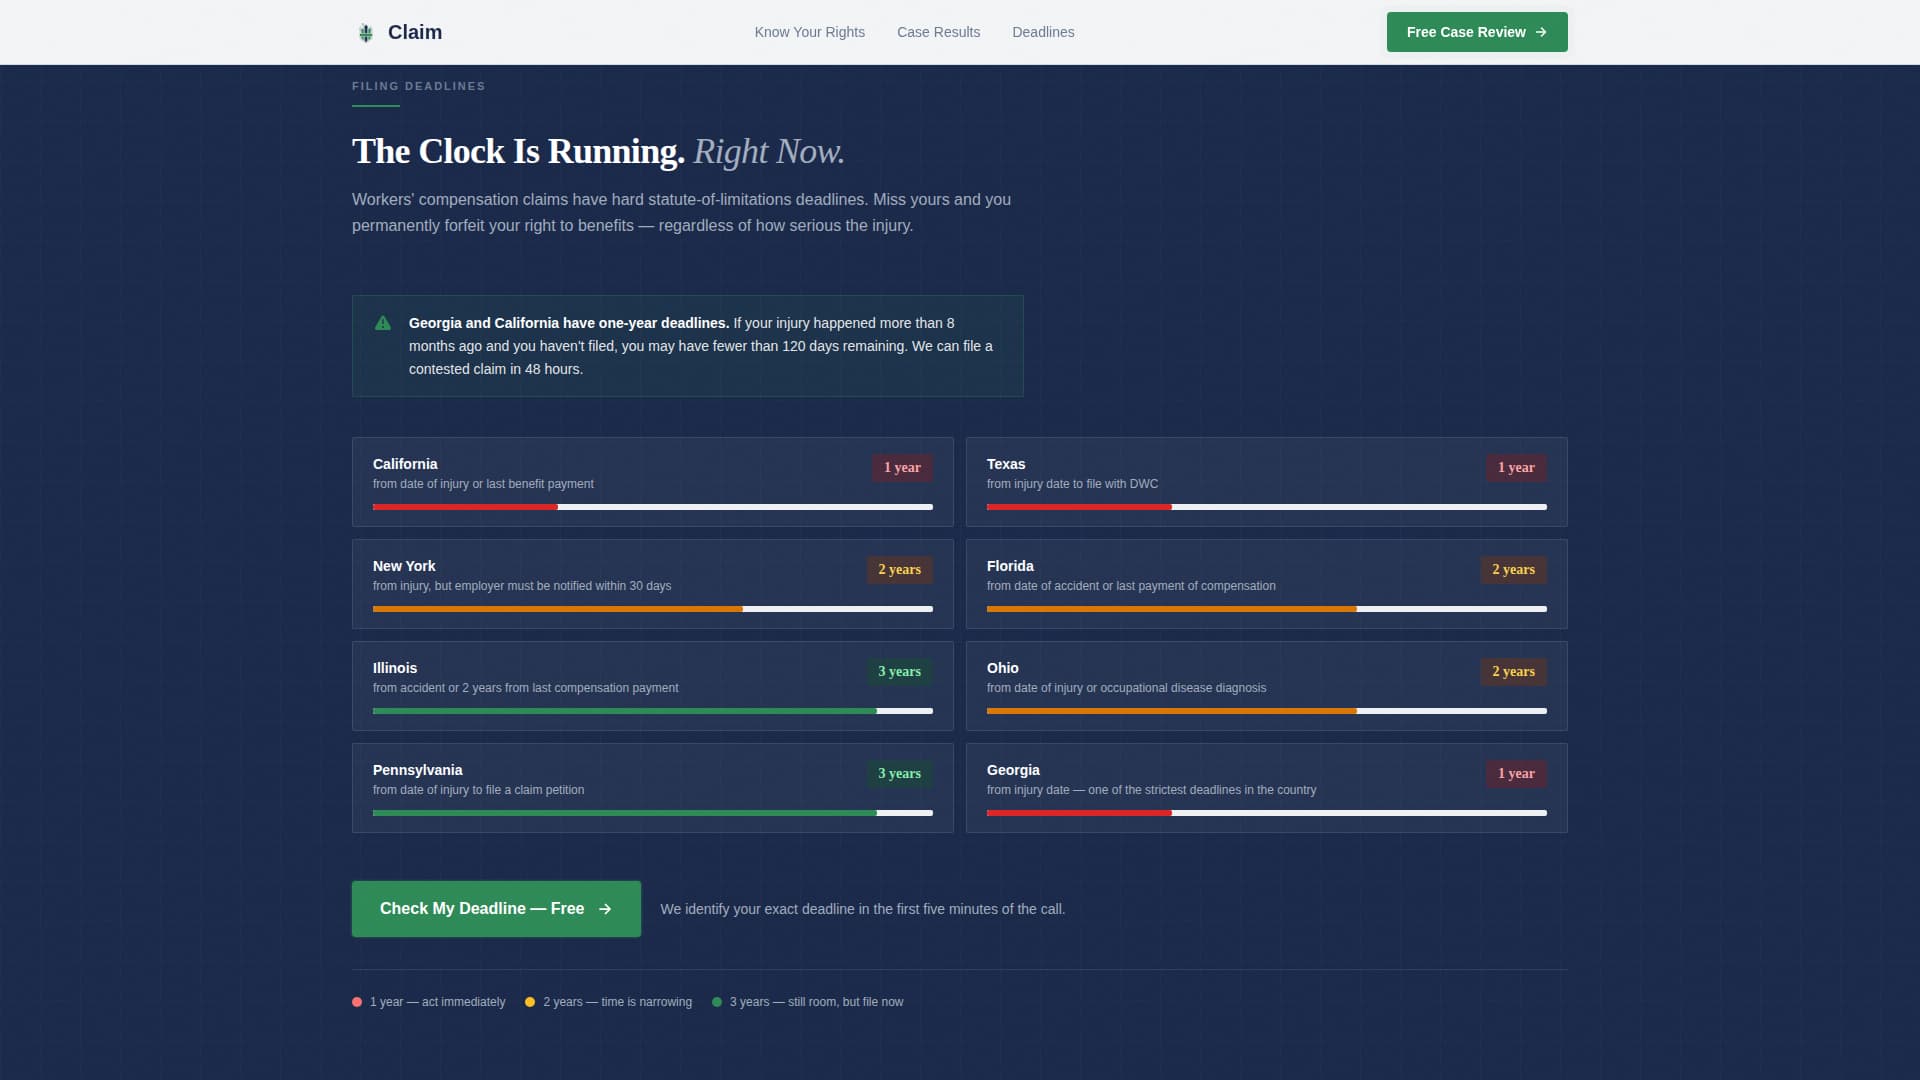Click the '3 years' badge on the Illinois card
The width and height of the screenshot is (1920, 1080).
coord(898,671)
